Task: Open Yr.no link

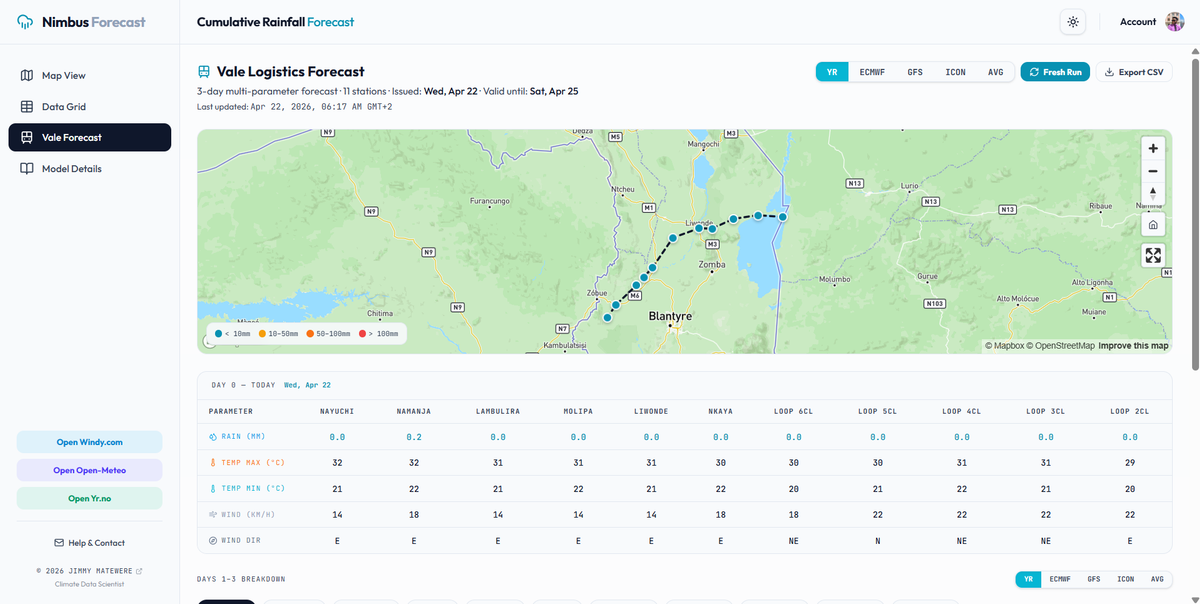Action: coord(89,498)
